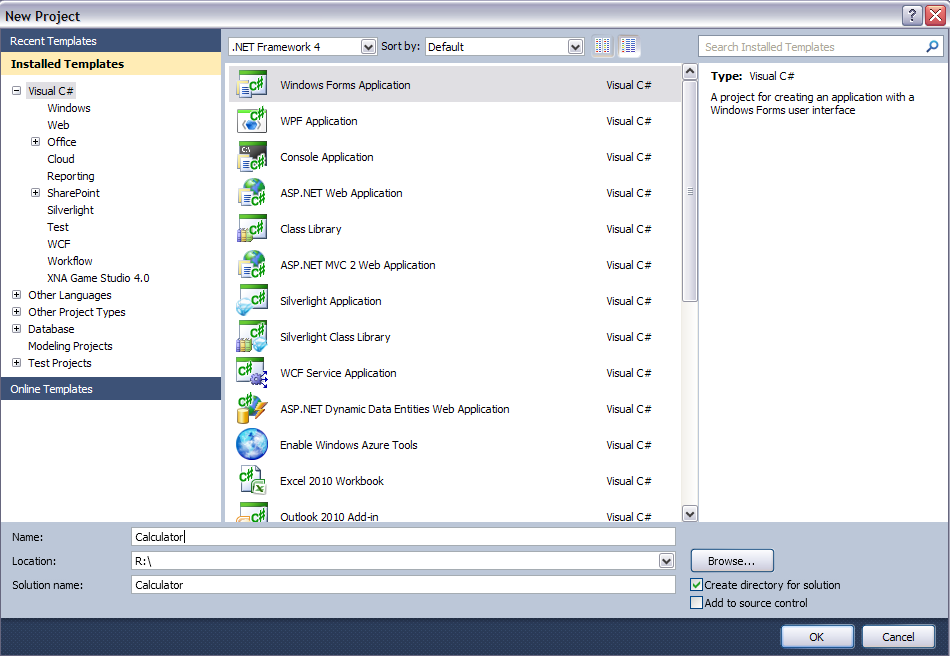Select the Reporting category in tree

tap(70, 176)
